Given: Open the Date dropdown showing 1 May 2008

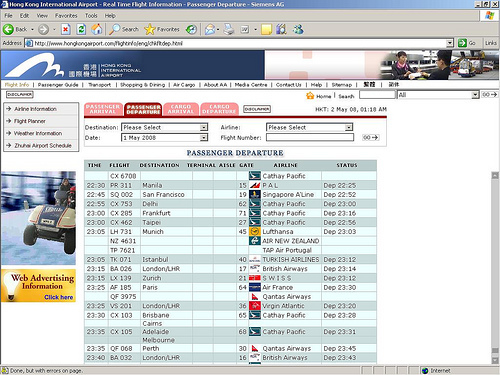Looking at the screenshot, I should [164, 138].
